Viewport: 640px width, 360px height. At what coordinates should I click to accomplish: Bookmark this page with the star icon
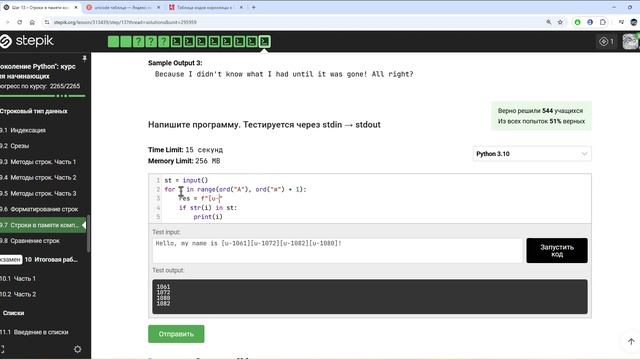tap(560, 22)
